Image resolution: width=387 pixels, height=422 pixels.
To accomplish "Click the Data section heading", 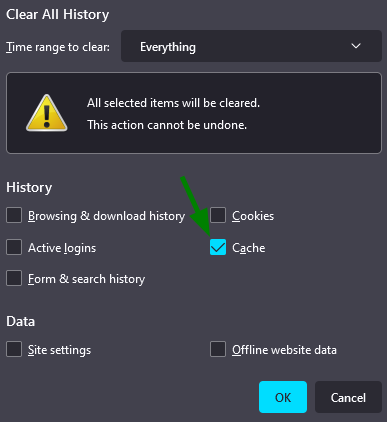I will pos(20,322).
